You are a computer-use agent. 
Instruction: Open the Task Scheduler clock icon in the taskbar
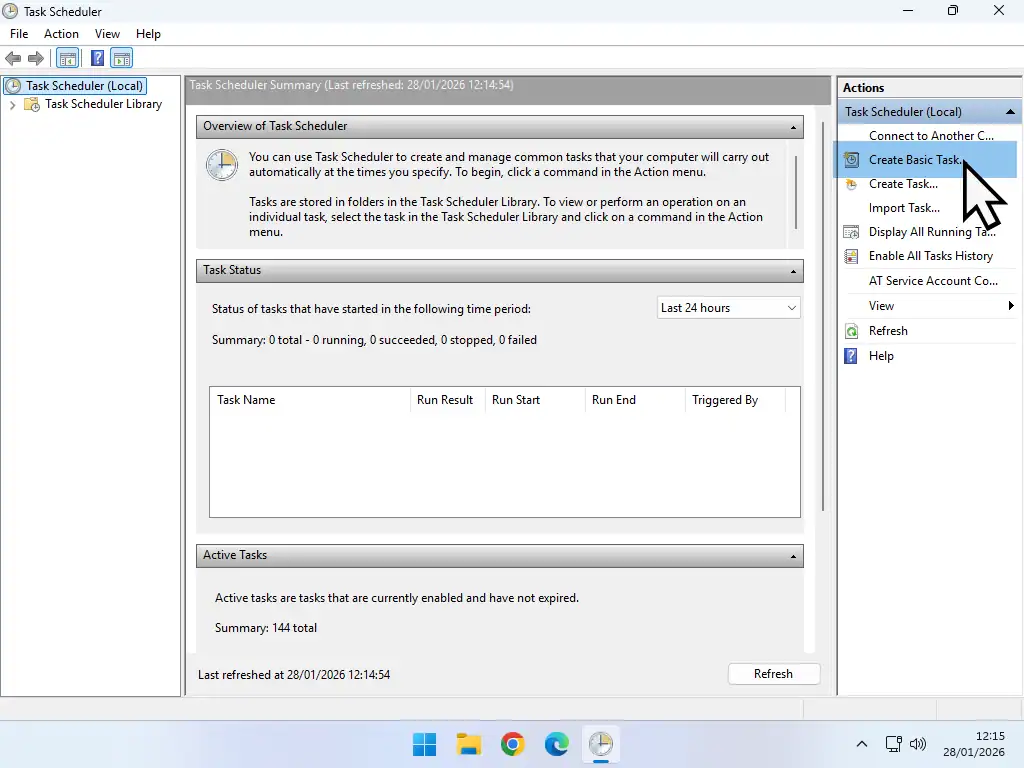(601, 744)
